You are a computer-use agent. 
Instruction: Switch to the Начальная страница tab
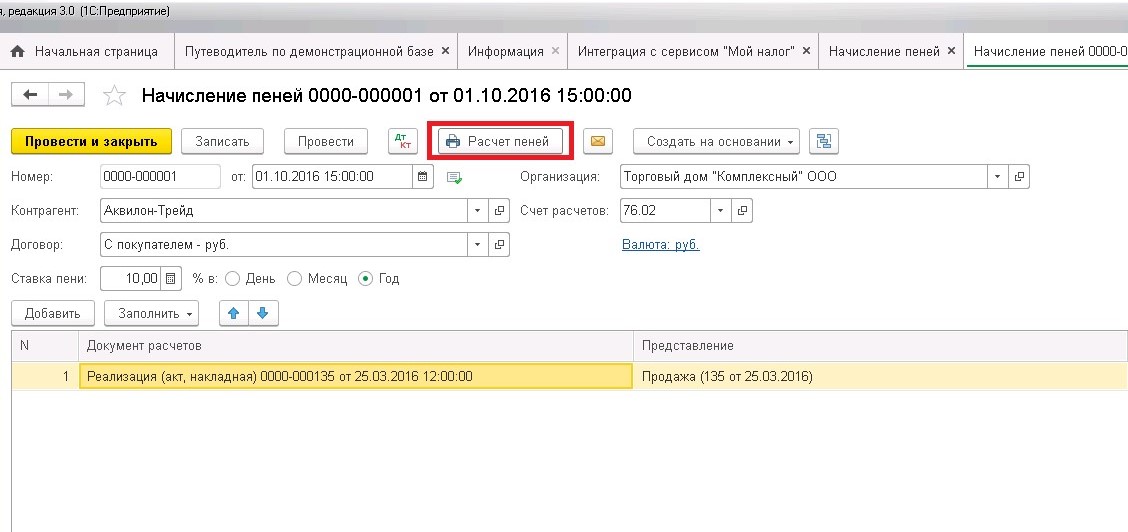(86, 51)
